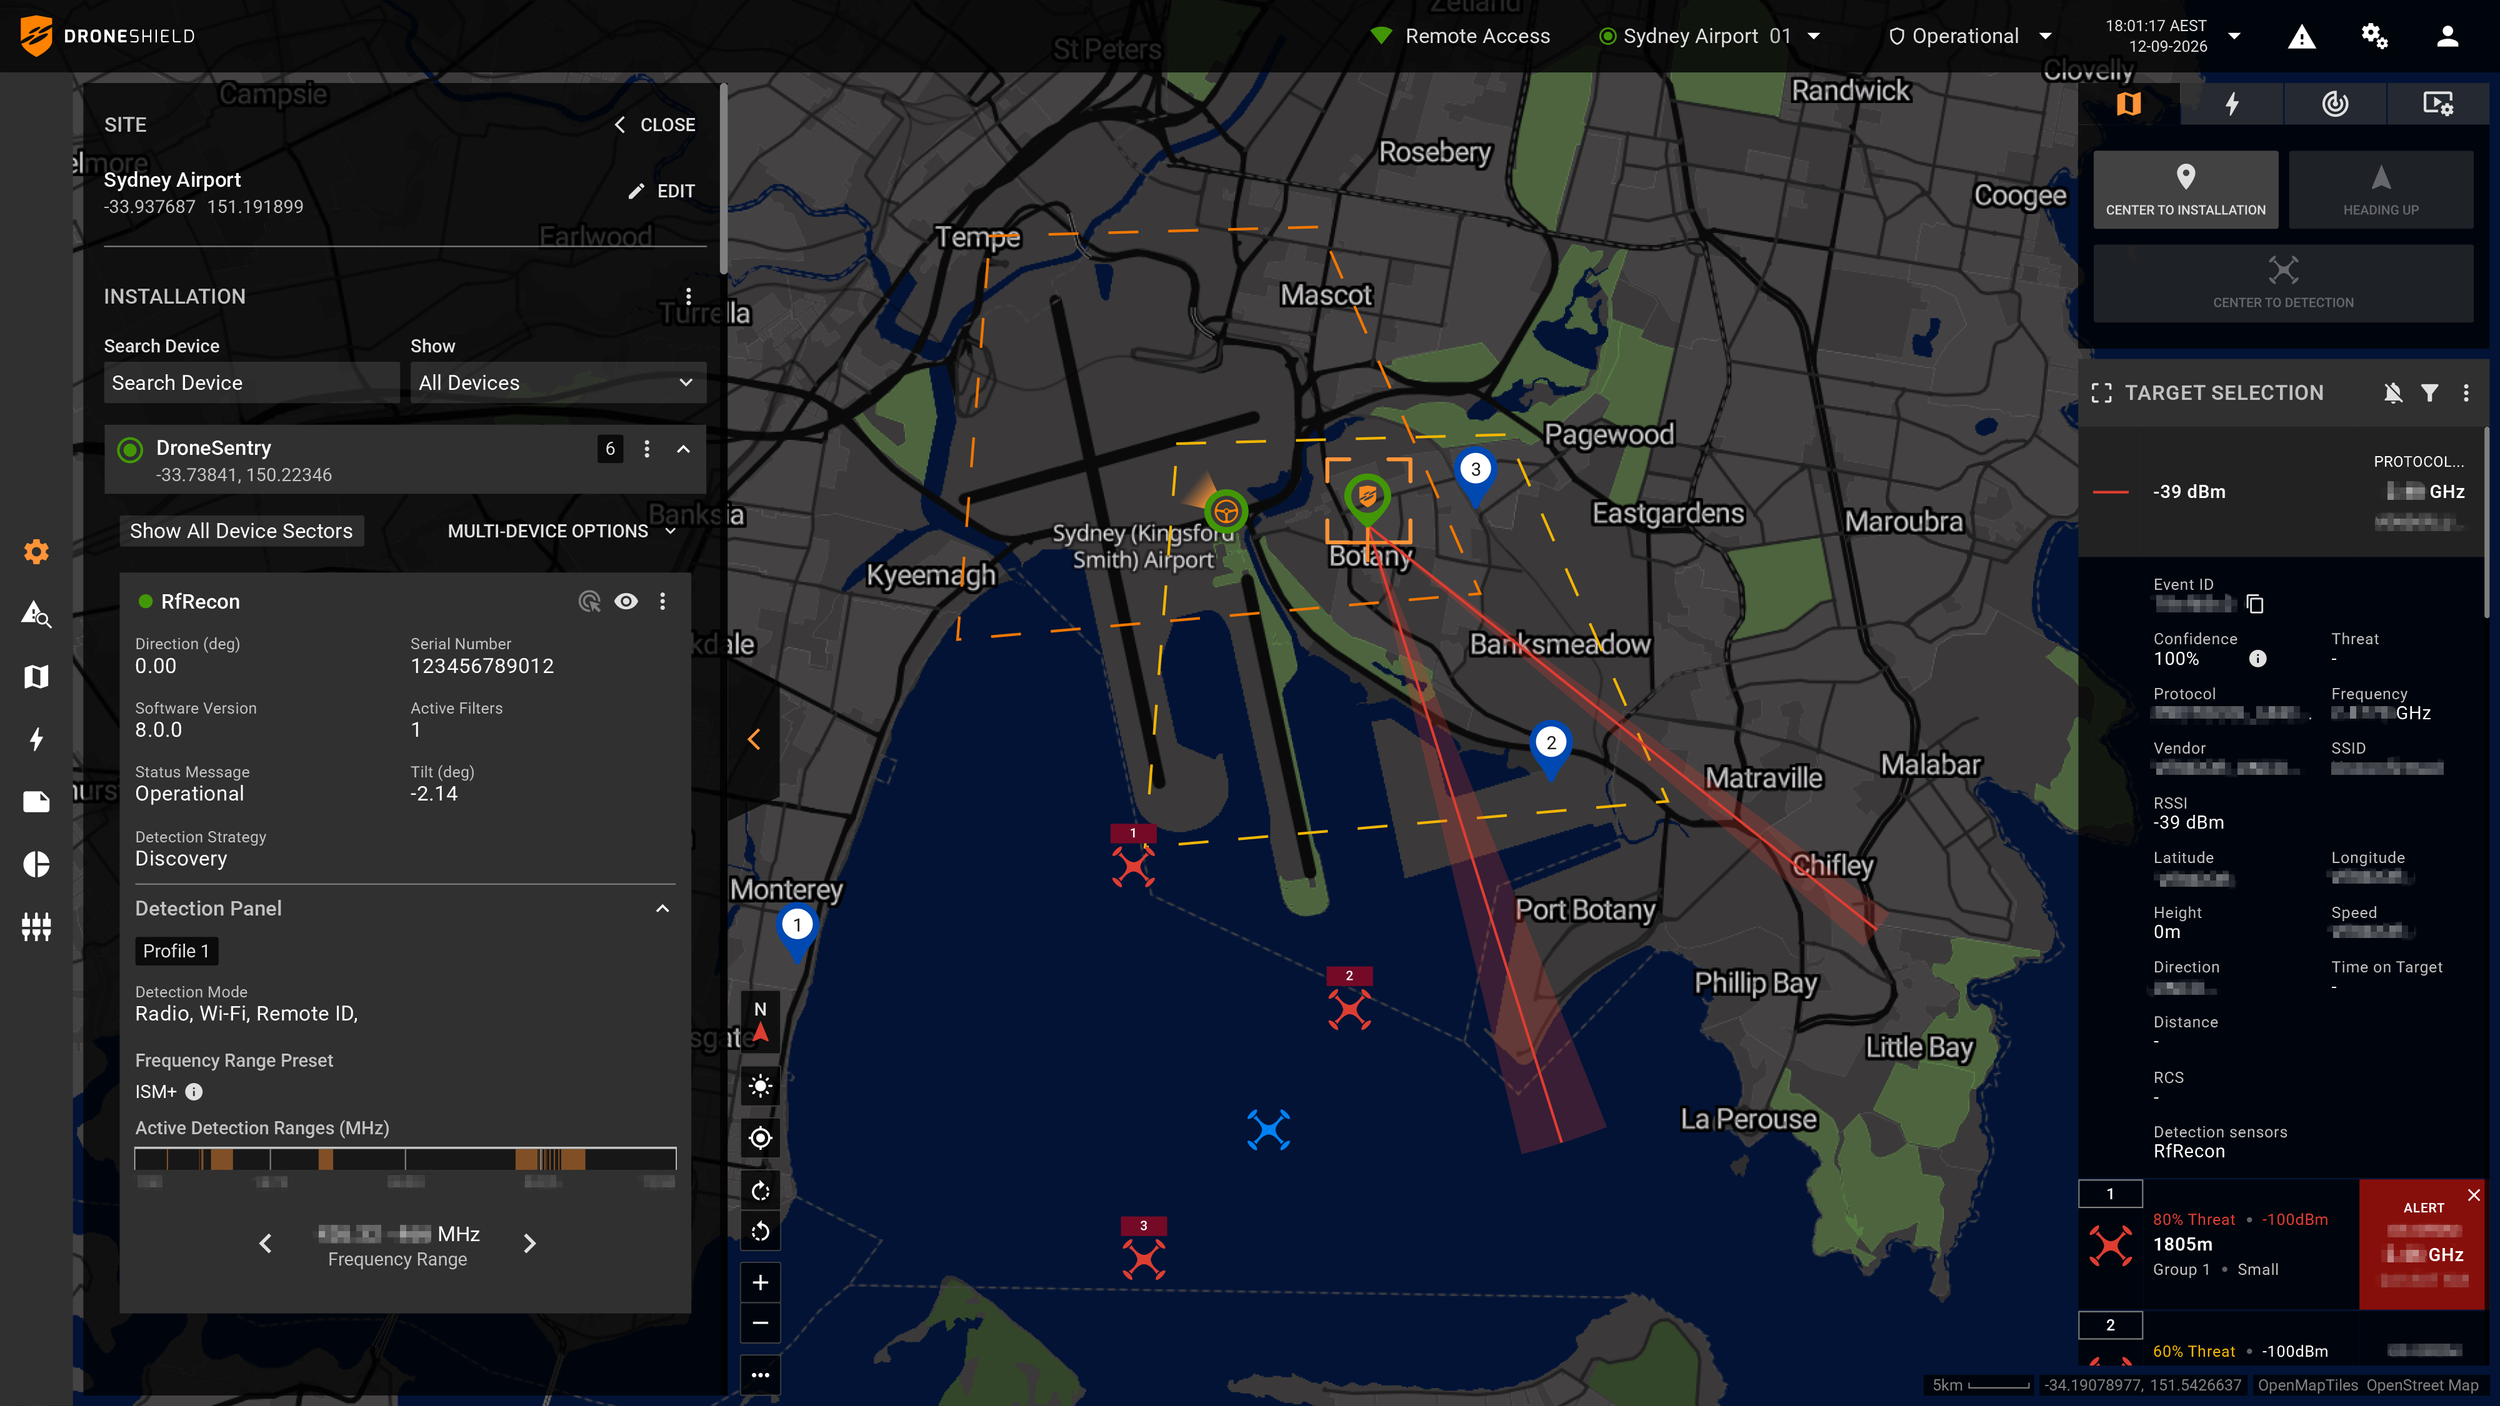Show Confidence info tooltip icon

(2257, 658)
